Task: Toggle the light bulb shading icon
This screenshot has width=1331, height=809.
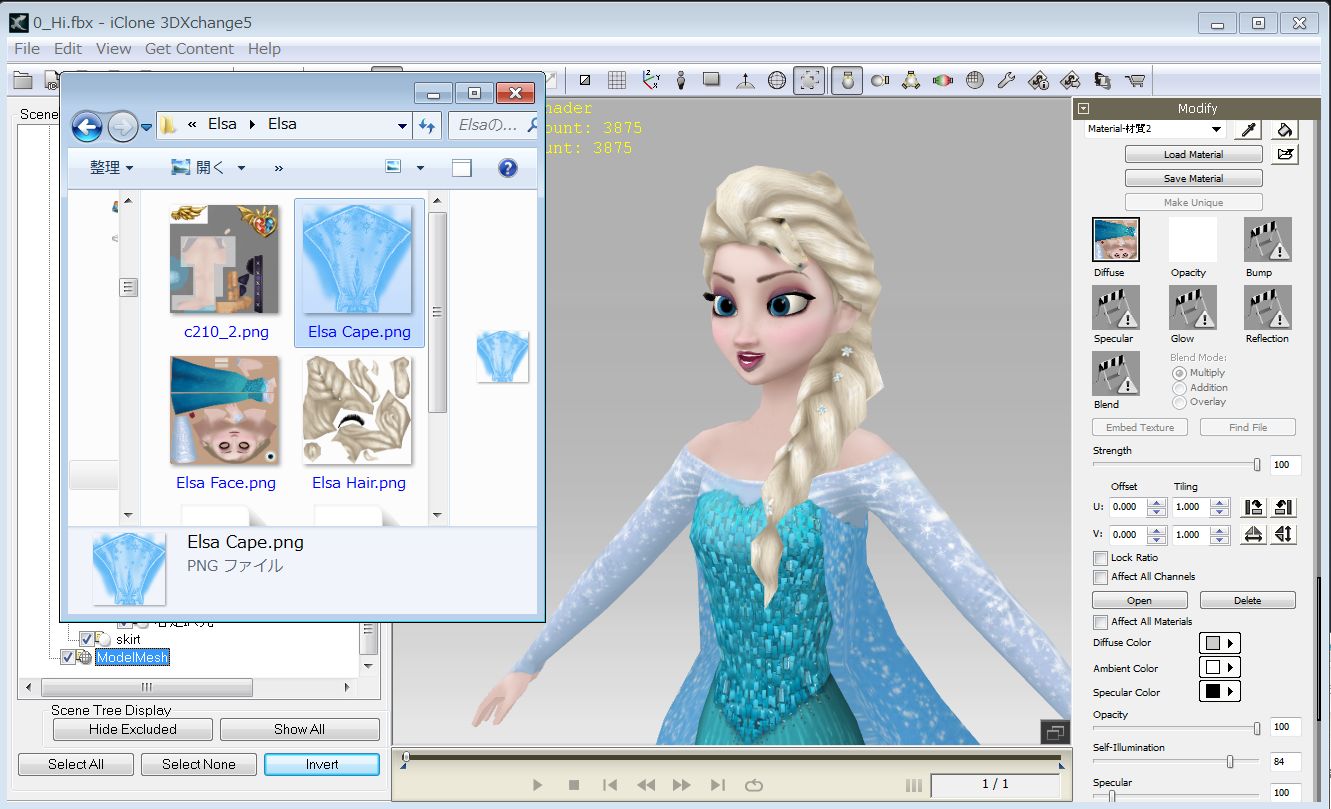Action: [847, 81]
